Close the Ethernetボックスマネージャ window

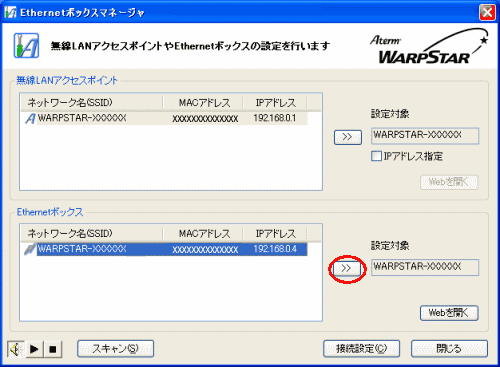pyautogui.click(x=487, y=13)
